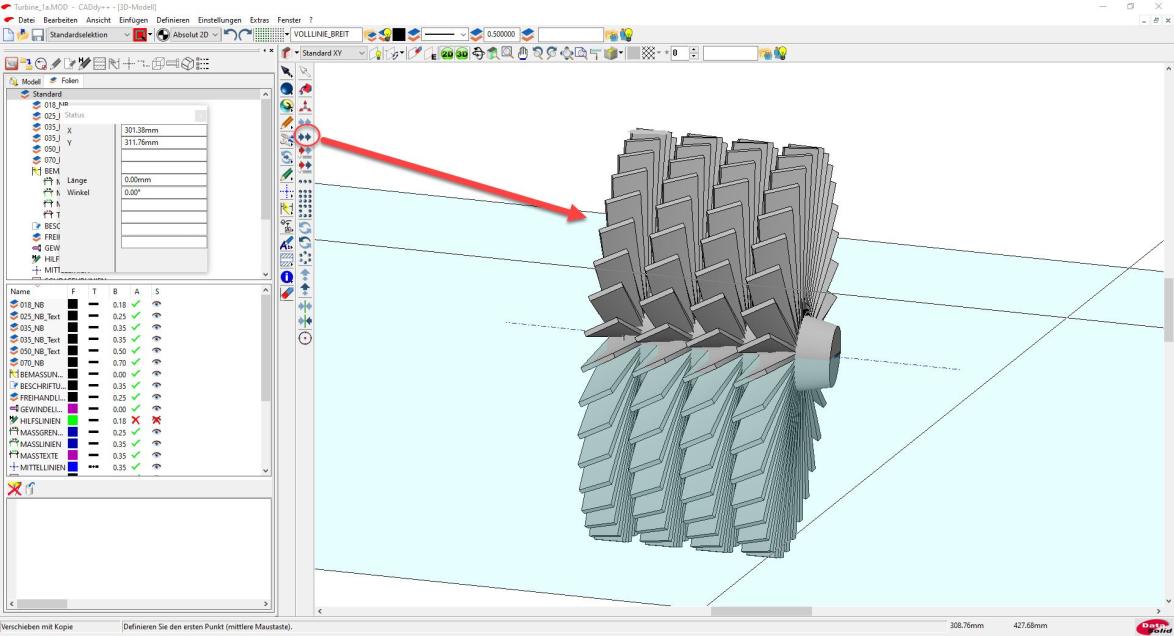Select the eraser tool in vertical toolbar
This screenshot has width=1174, height=636.
[x=287, y=293]
